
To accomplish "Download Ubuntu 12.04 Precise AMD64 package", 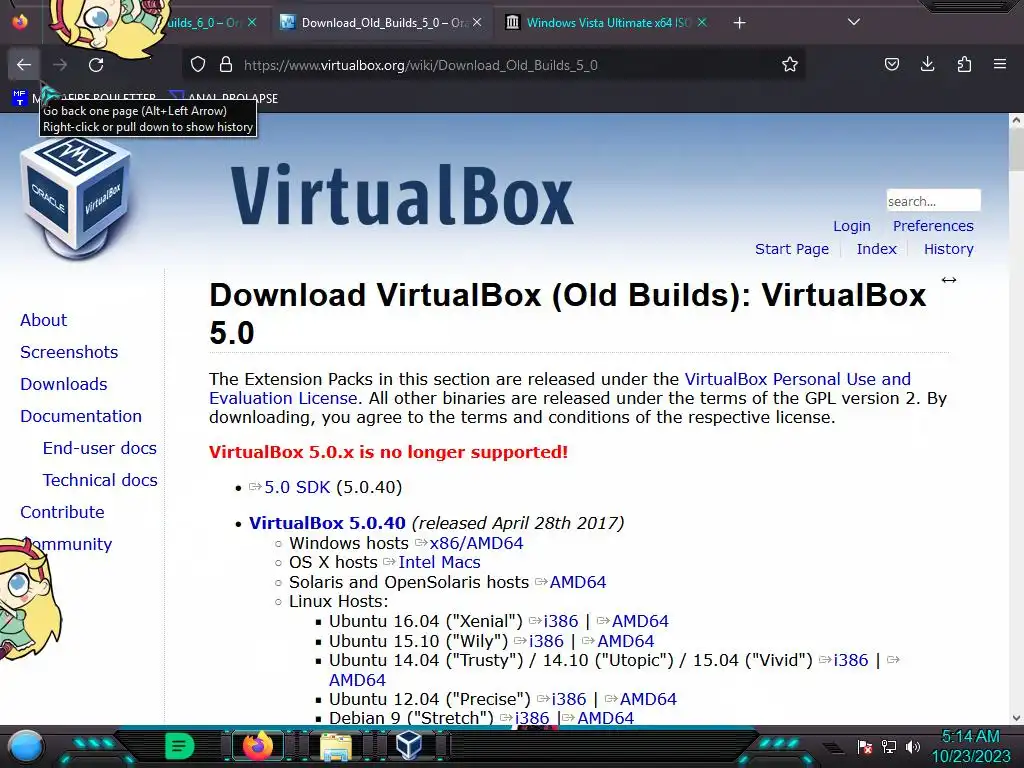I will pyautogui.click(x=648, y=699).
